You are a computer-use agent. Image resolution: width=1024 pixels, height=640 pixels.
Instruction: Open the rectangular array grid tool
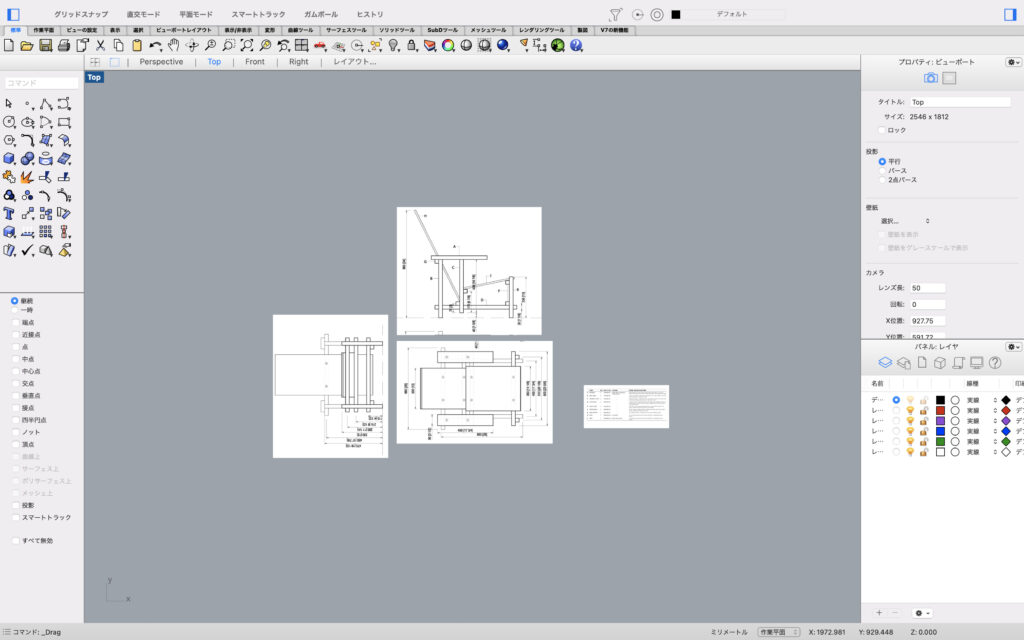pyautogui.click(x=46, y=232)
